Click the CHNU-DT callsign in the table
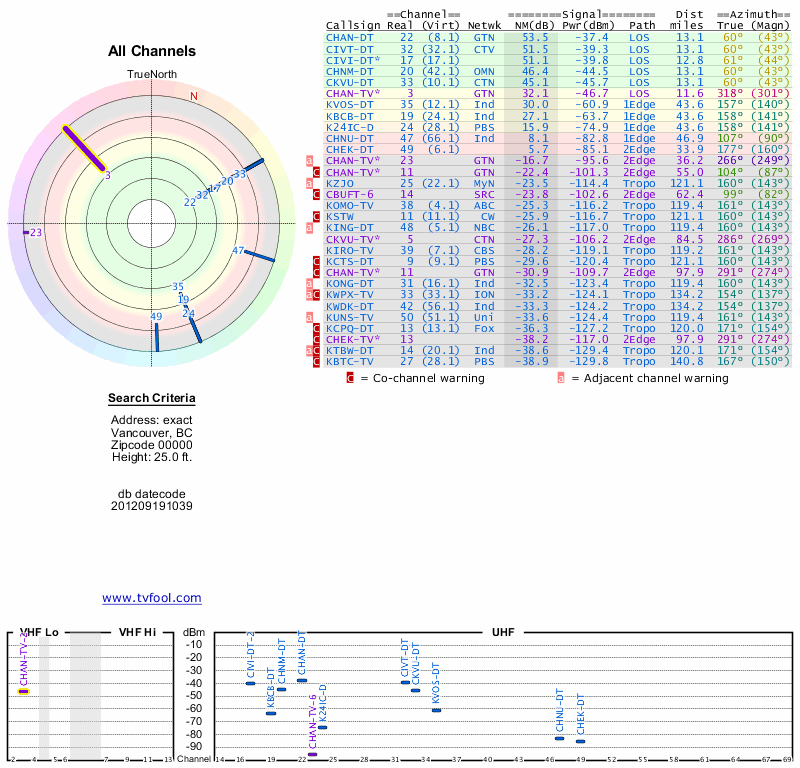800x768 pixels. [x=350, y=138]
